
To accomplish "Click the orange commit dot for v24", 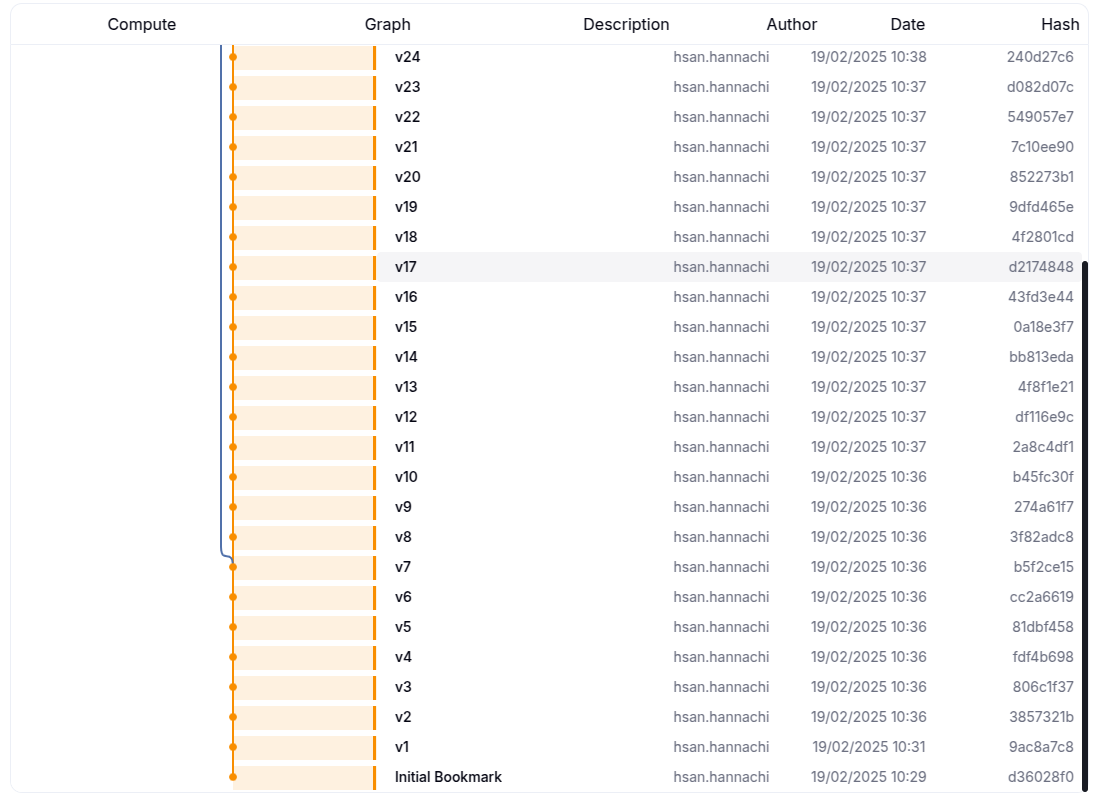I will [x=233, y=57].
